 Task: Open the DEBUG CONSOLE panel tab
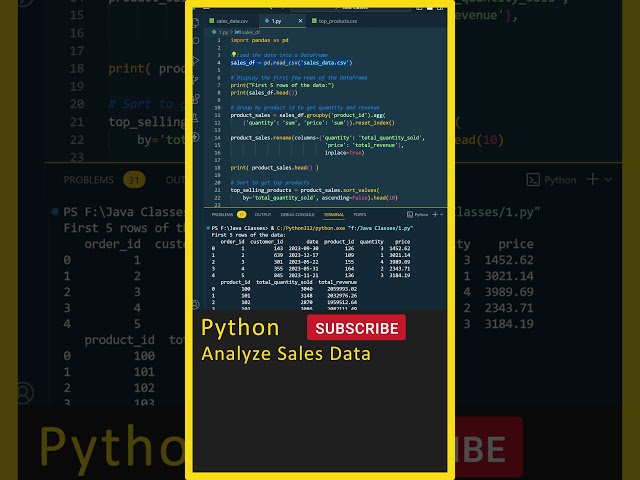pos(298,214)
